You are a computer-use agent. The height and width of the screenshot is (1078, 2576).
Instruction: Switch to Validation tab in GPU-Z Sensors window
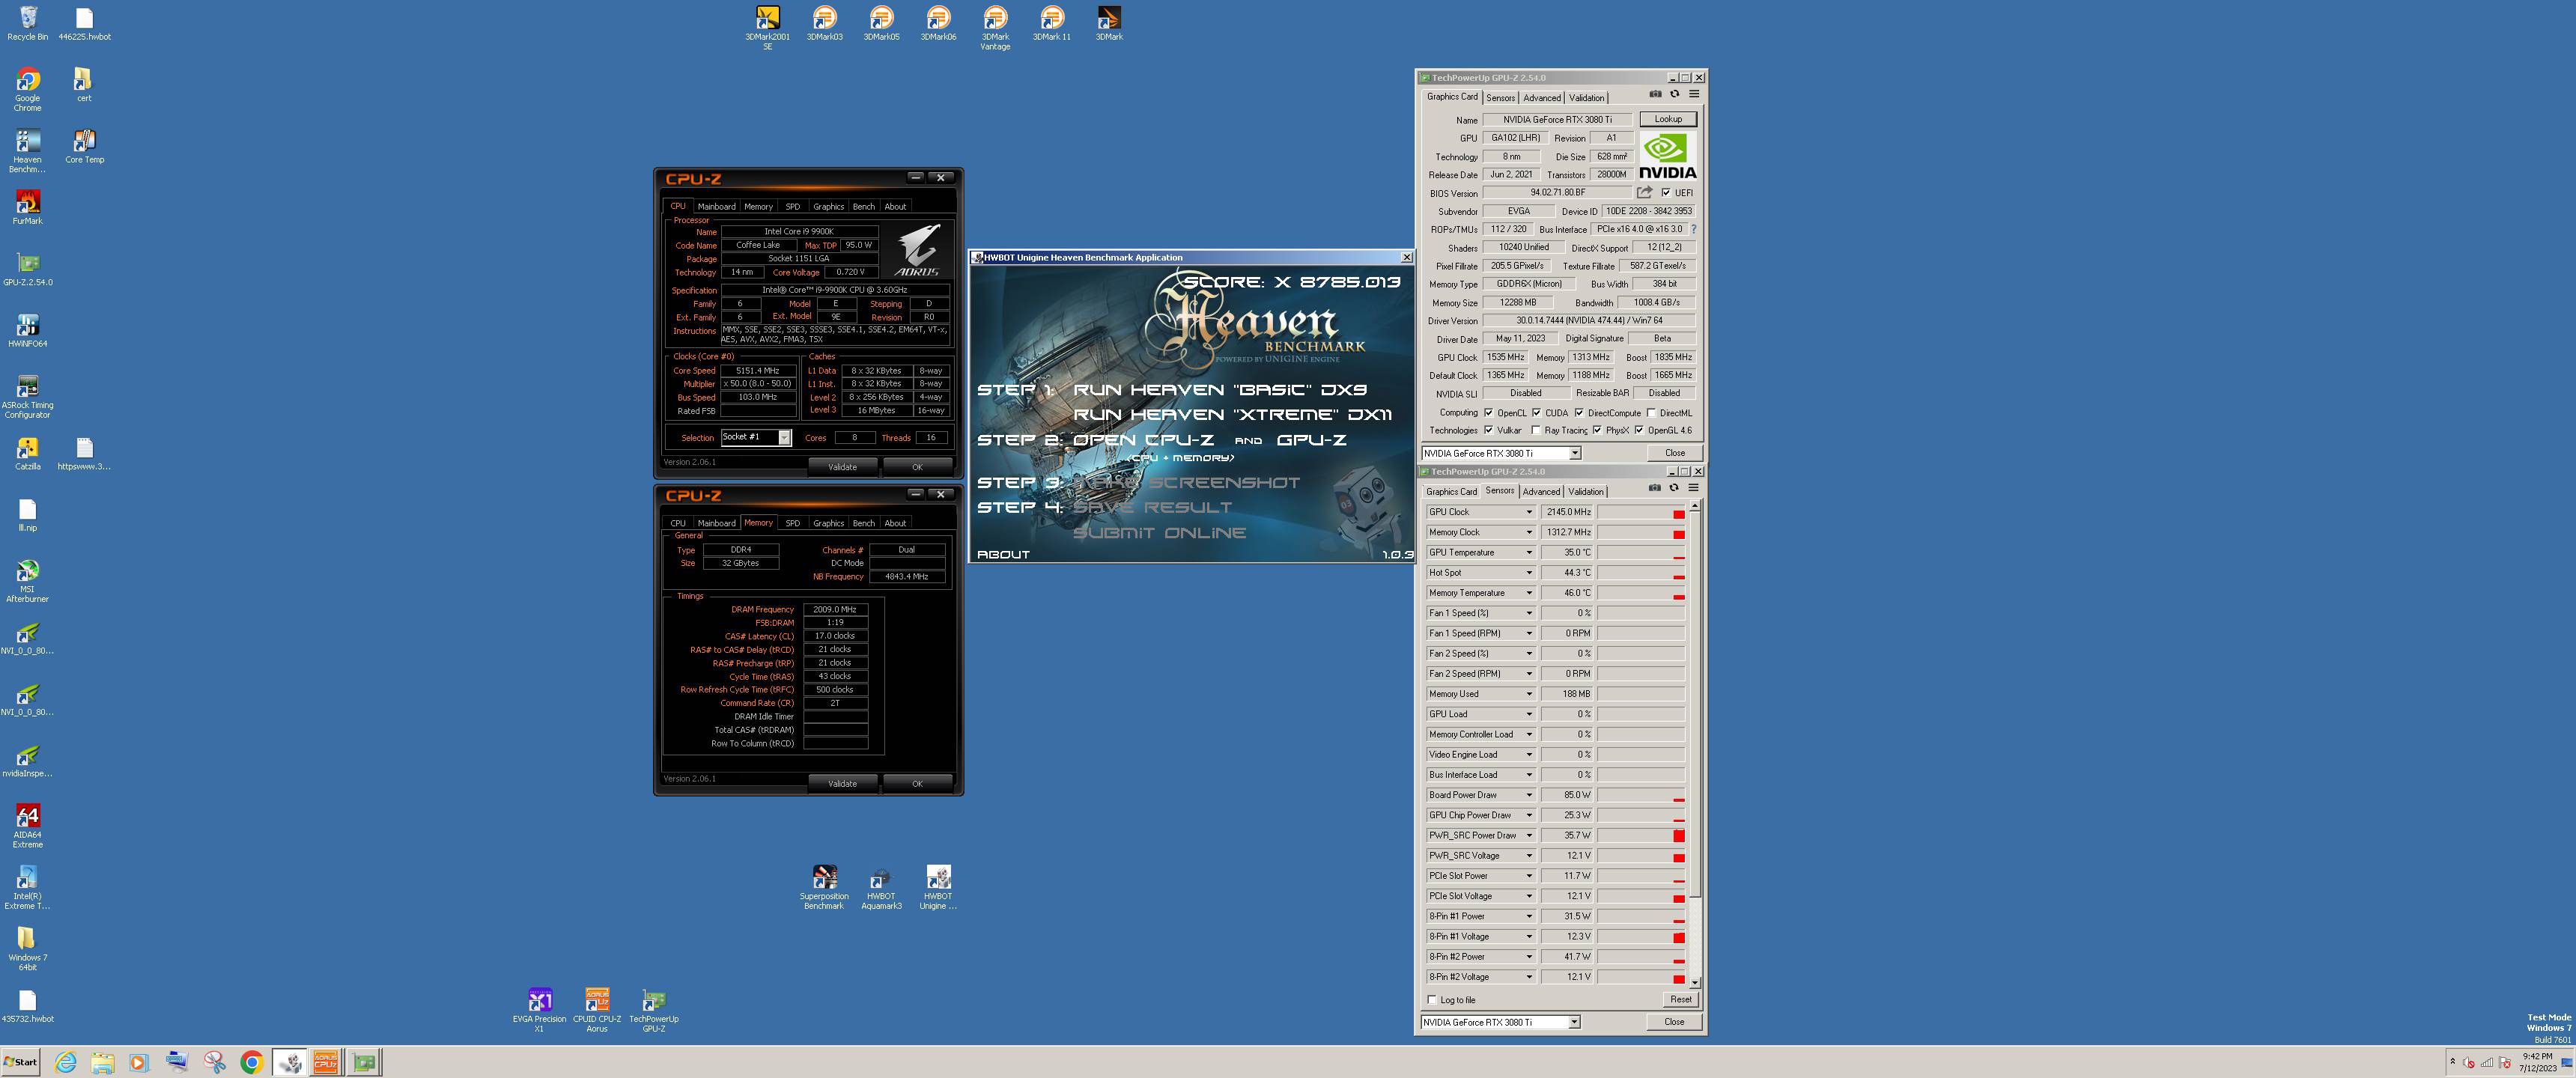point(1585,492)
